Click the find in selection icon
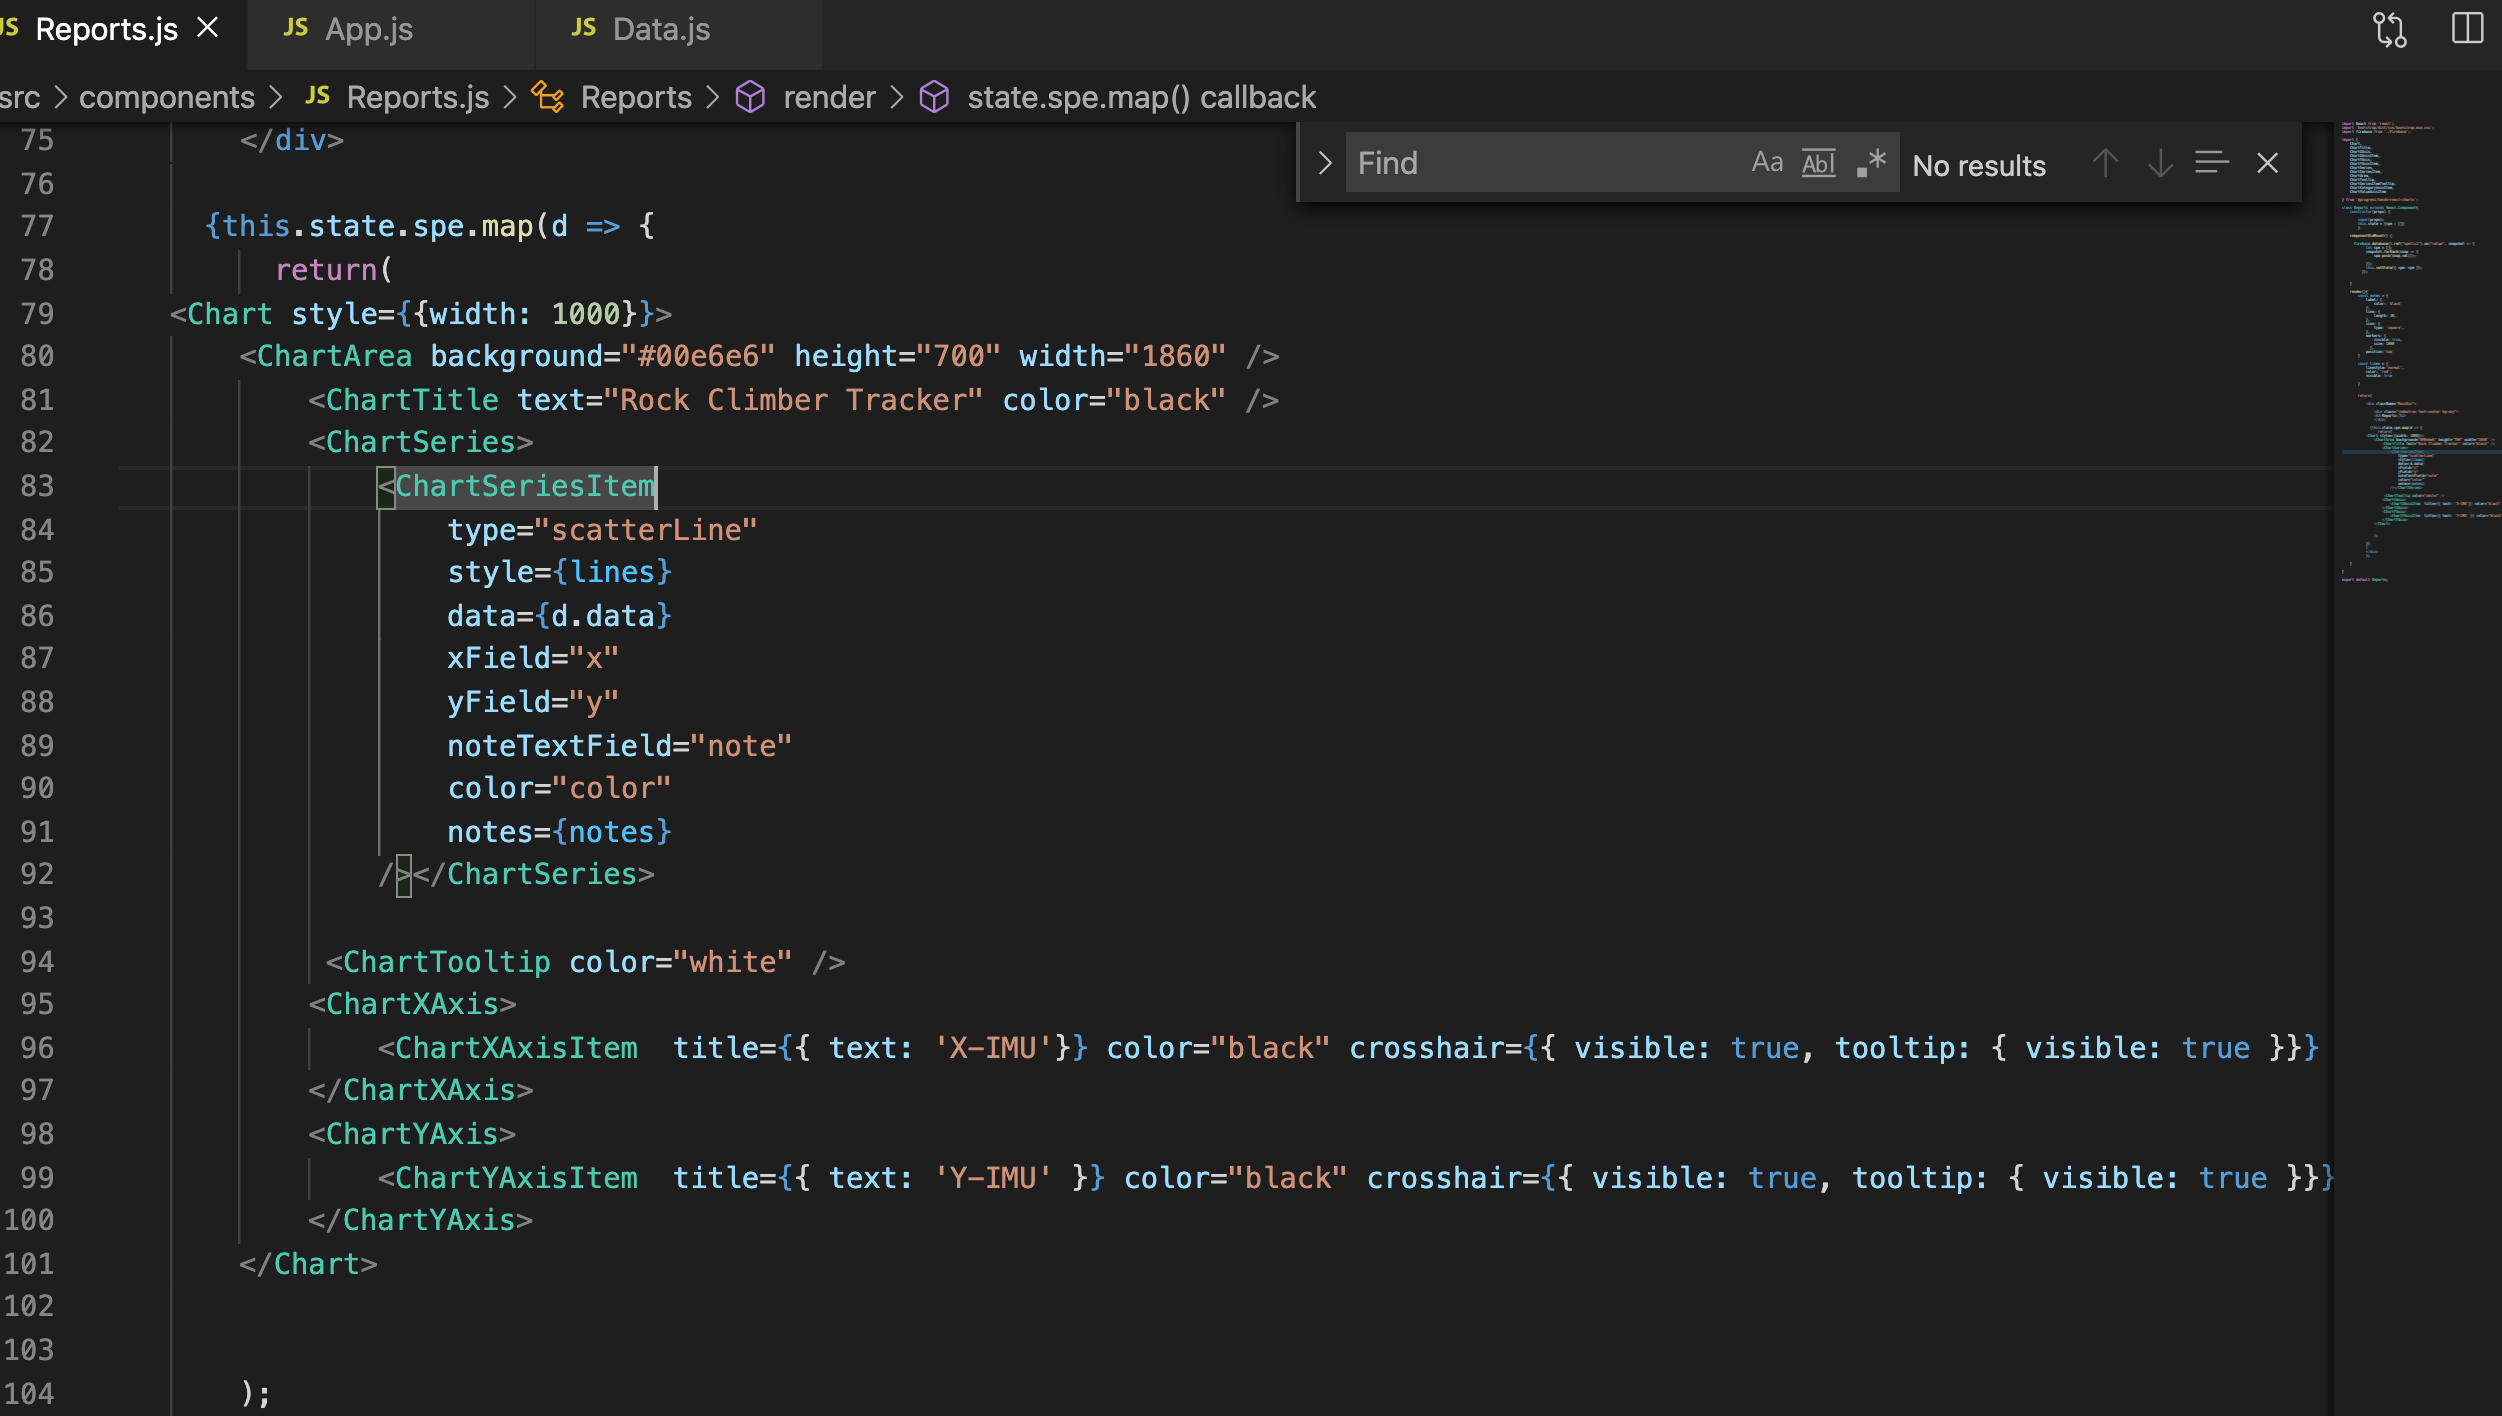Viewport: 2502px width, 1416px height. 2211,163
